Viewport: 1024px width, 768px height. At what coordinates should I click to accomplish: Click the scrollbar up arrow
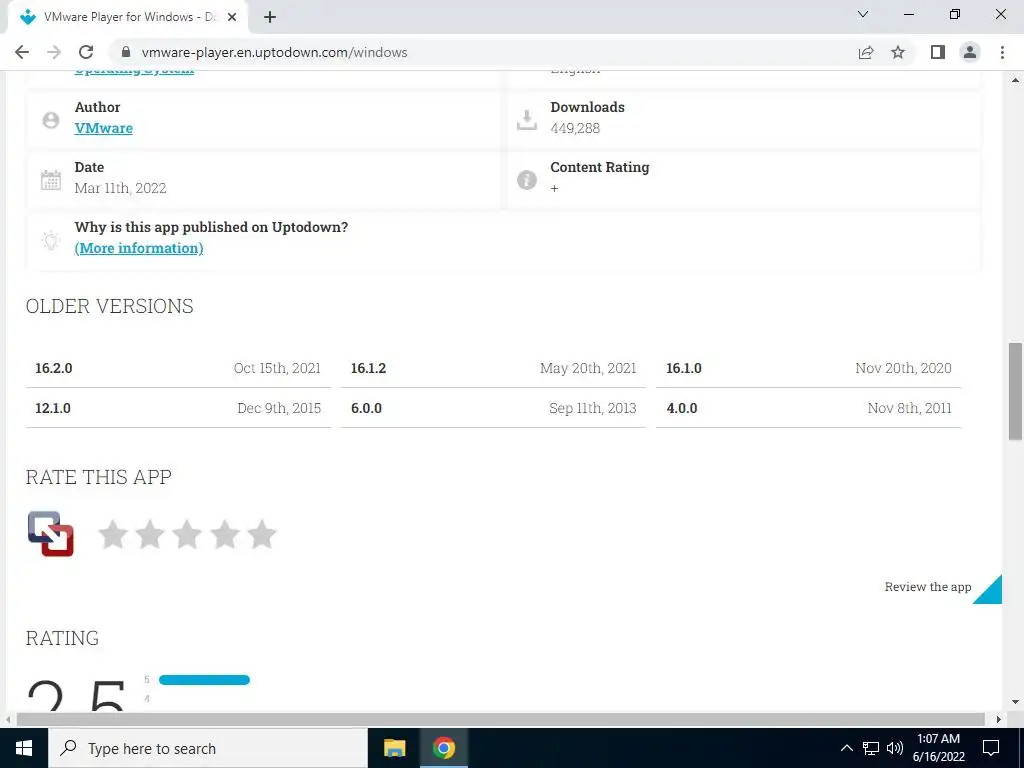coord(1016,80)
